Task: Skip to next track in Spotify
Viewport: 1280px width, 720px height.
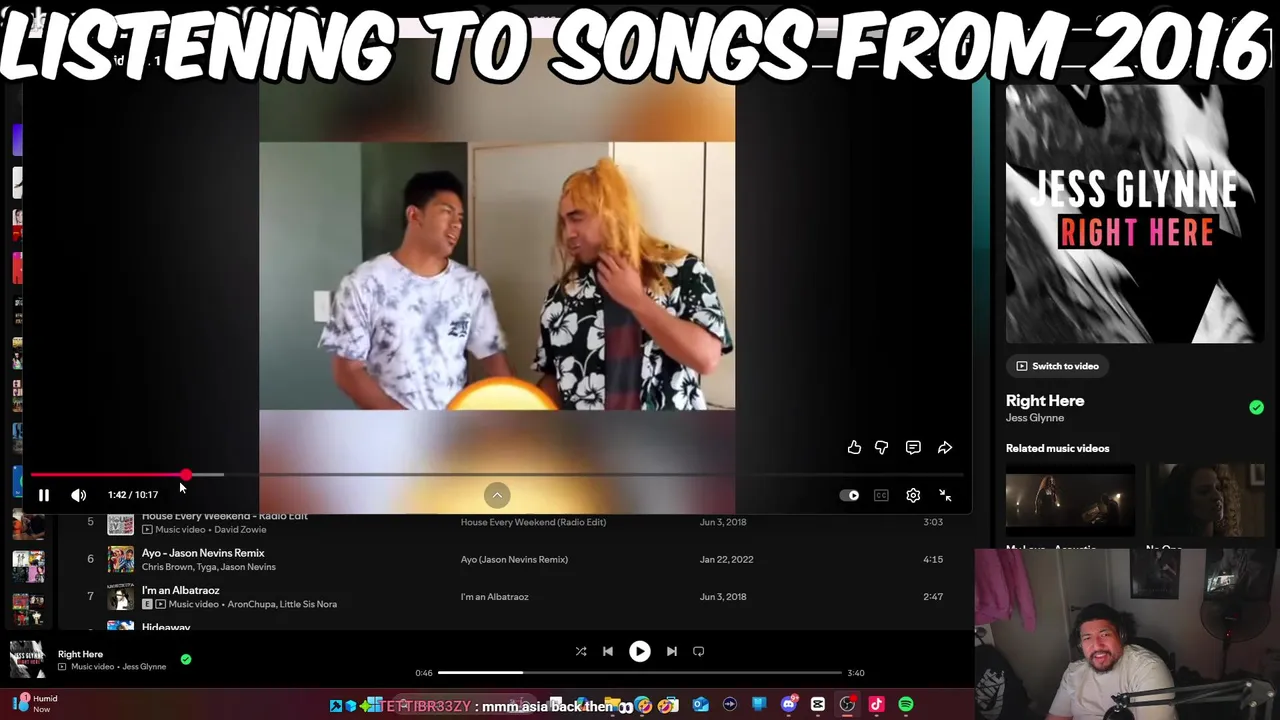Action: pos(672,651)
